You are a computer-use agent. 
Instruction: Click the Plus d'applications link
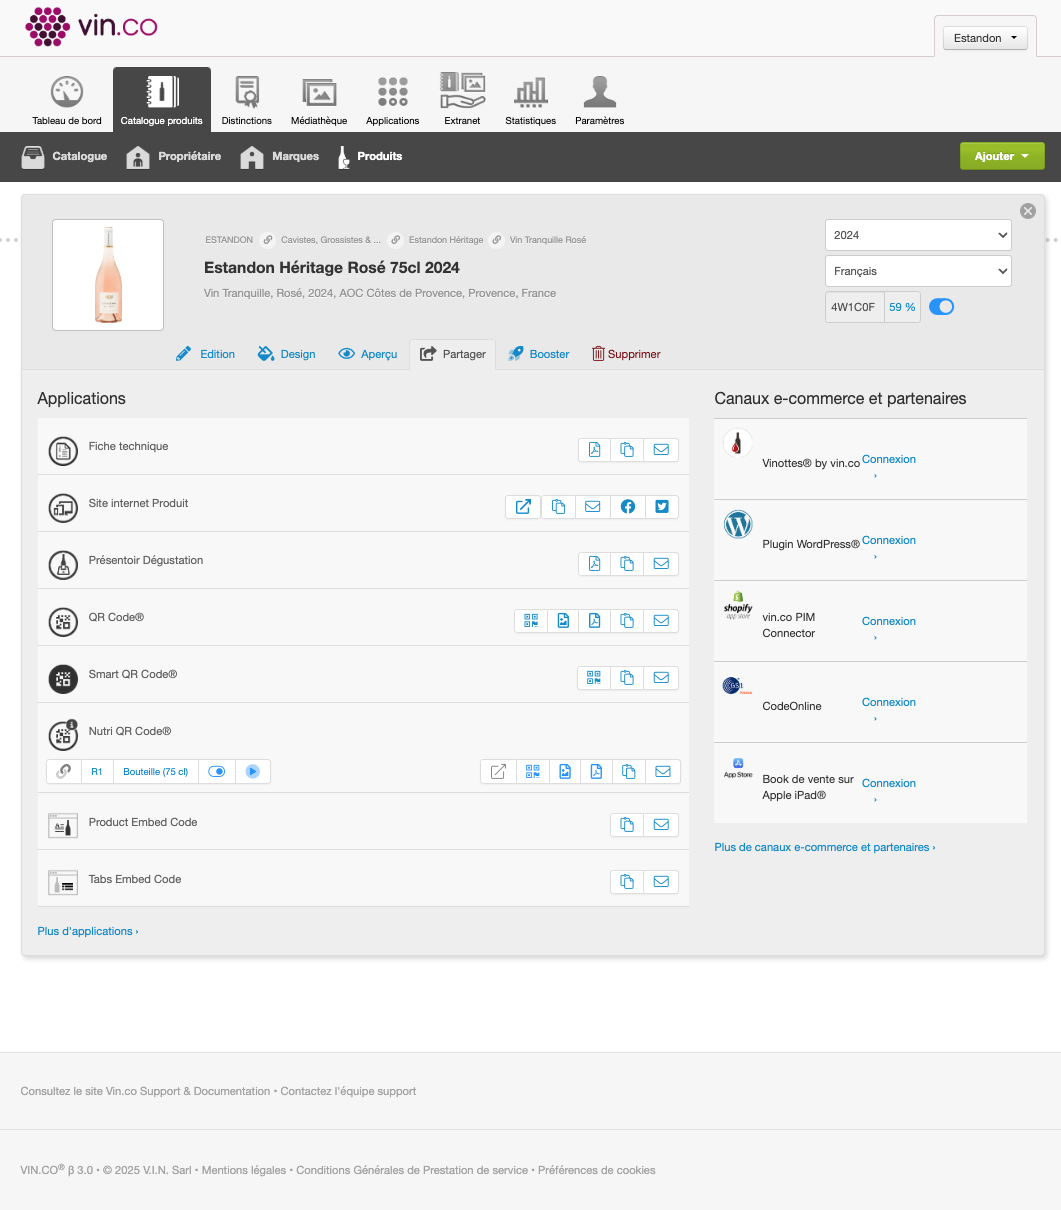pos(88,931)
